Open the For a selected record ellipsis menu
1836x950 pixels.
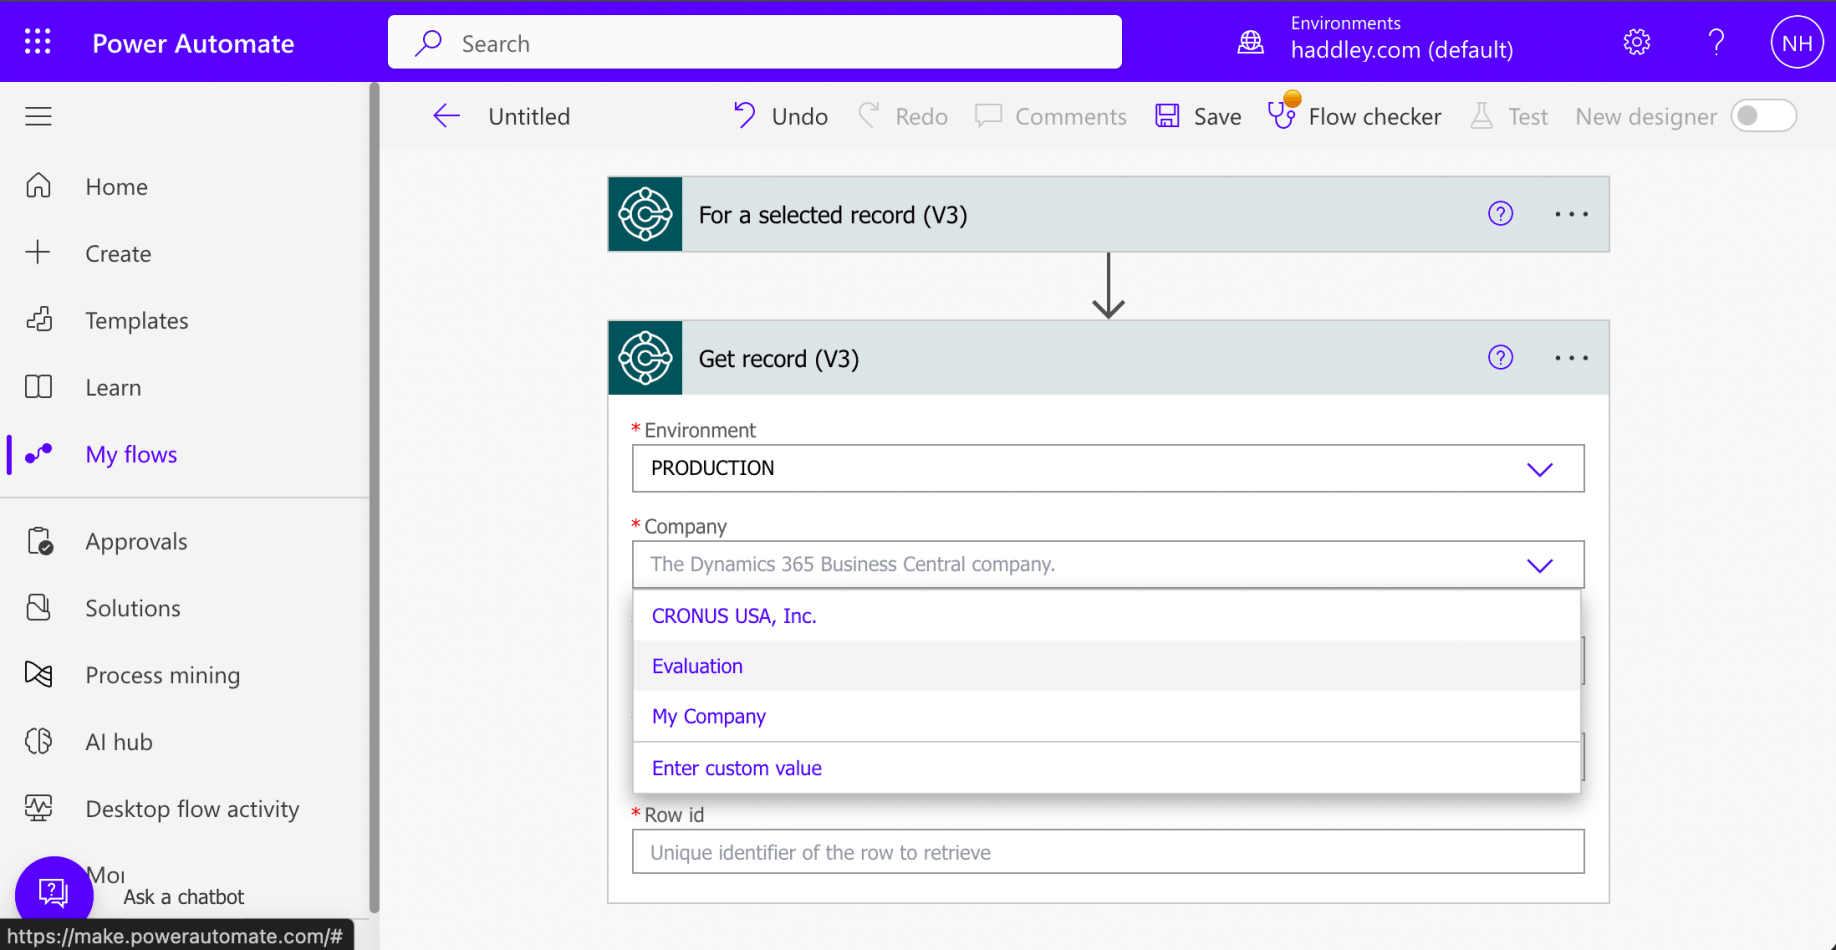[1571, 214]
